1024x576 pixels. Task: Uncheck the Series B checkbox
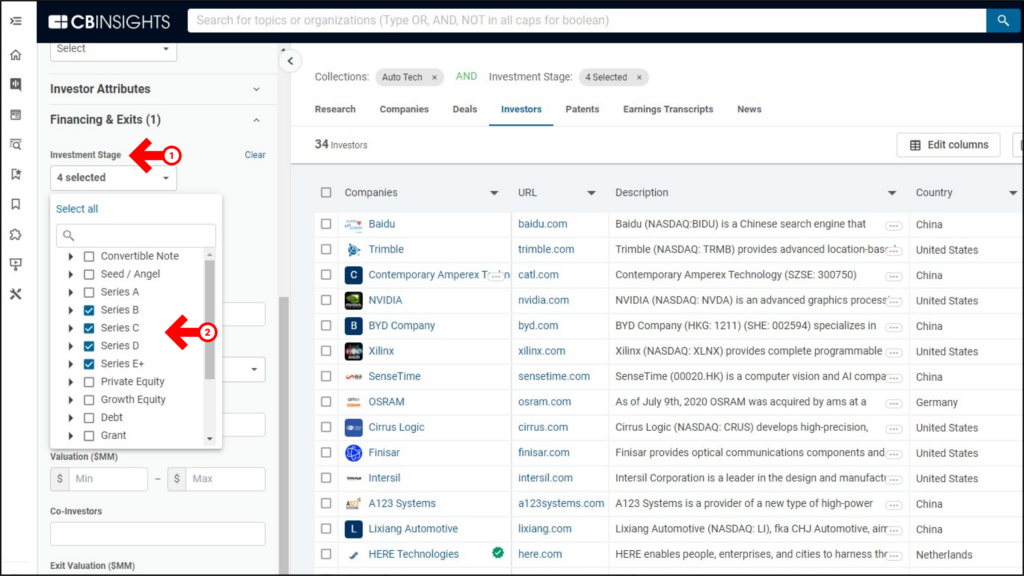(89, 310)
